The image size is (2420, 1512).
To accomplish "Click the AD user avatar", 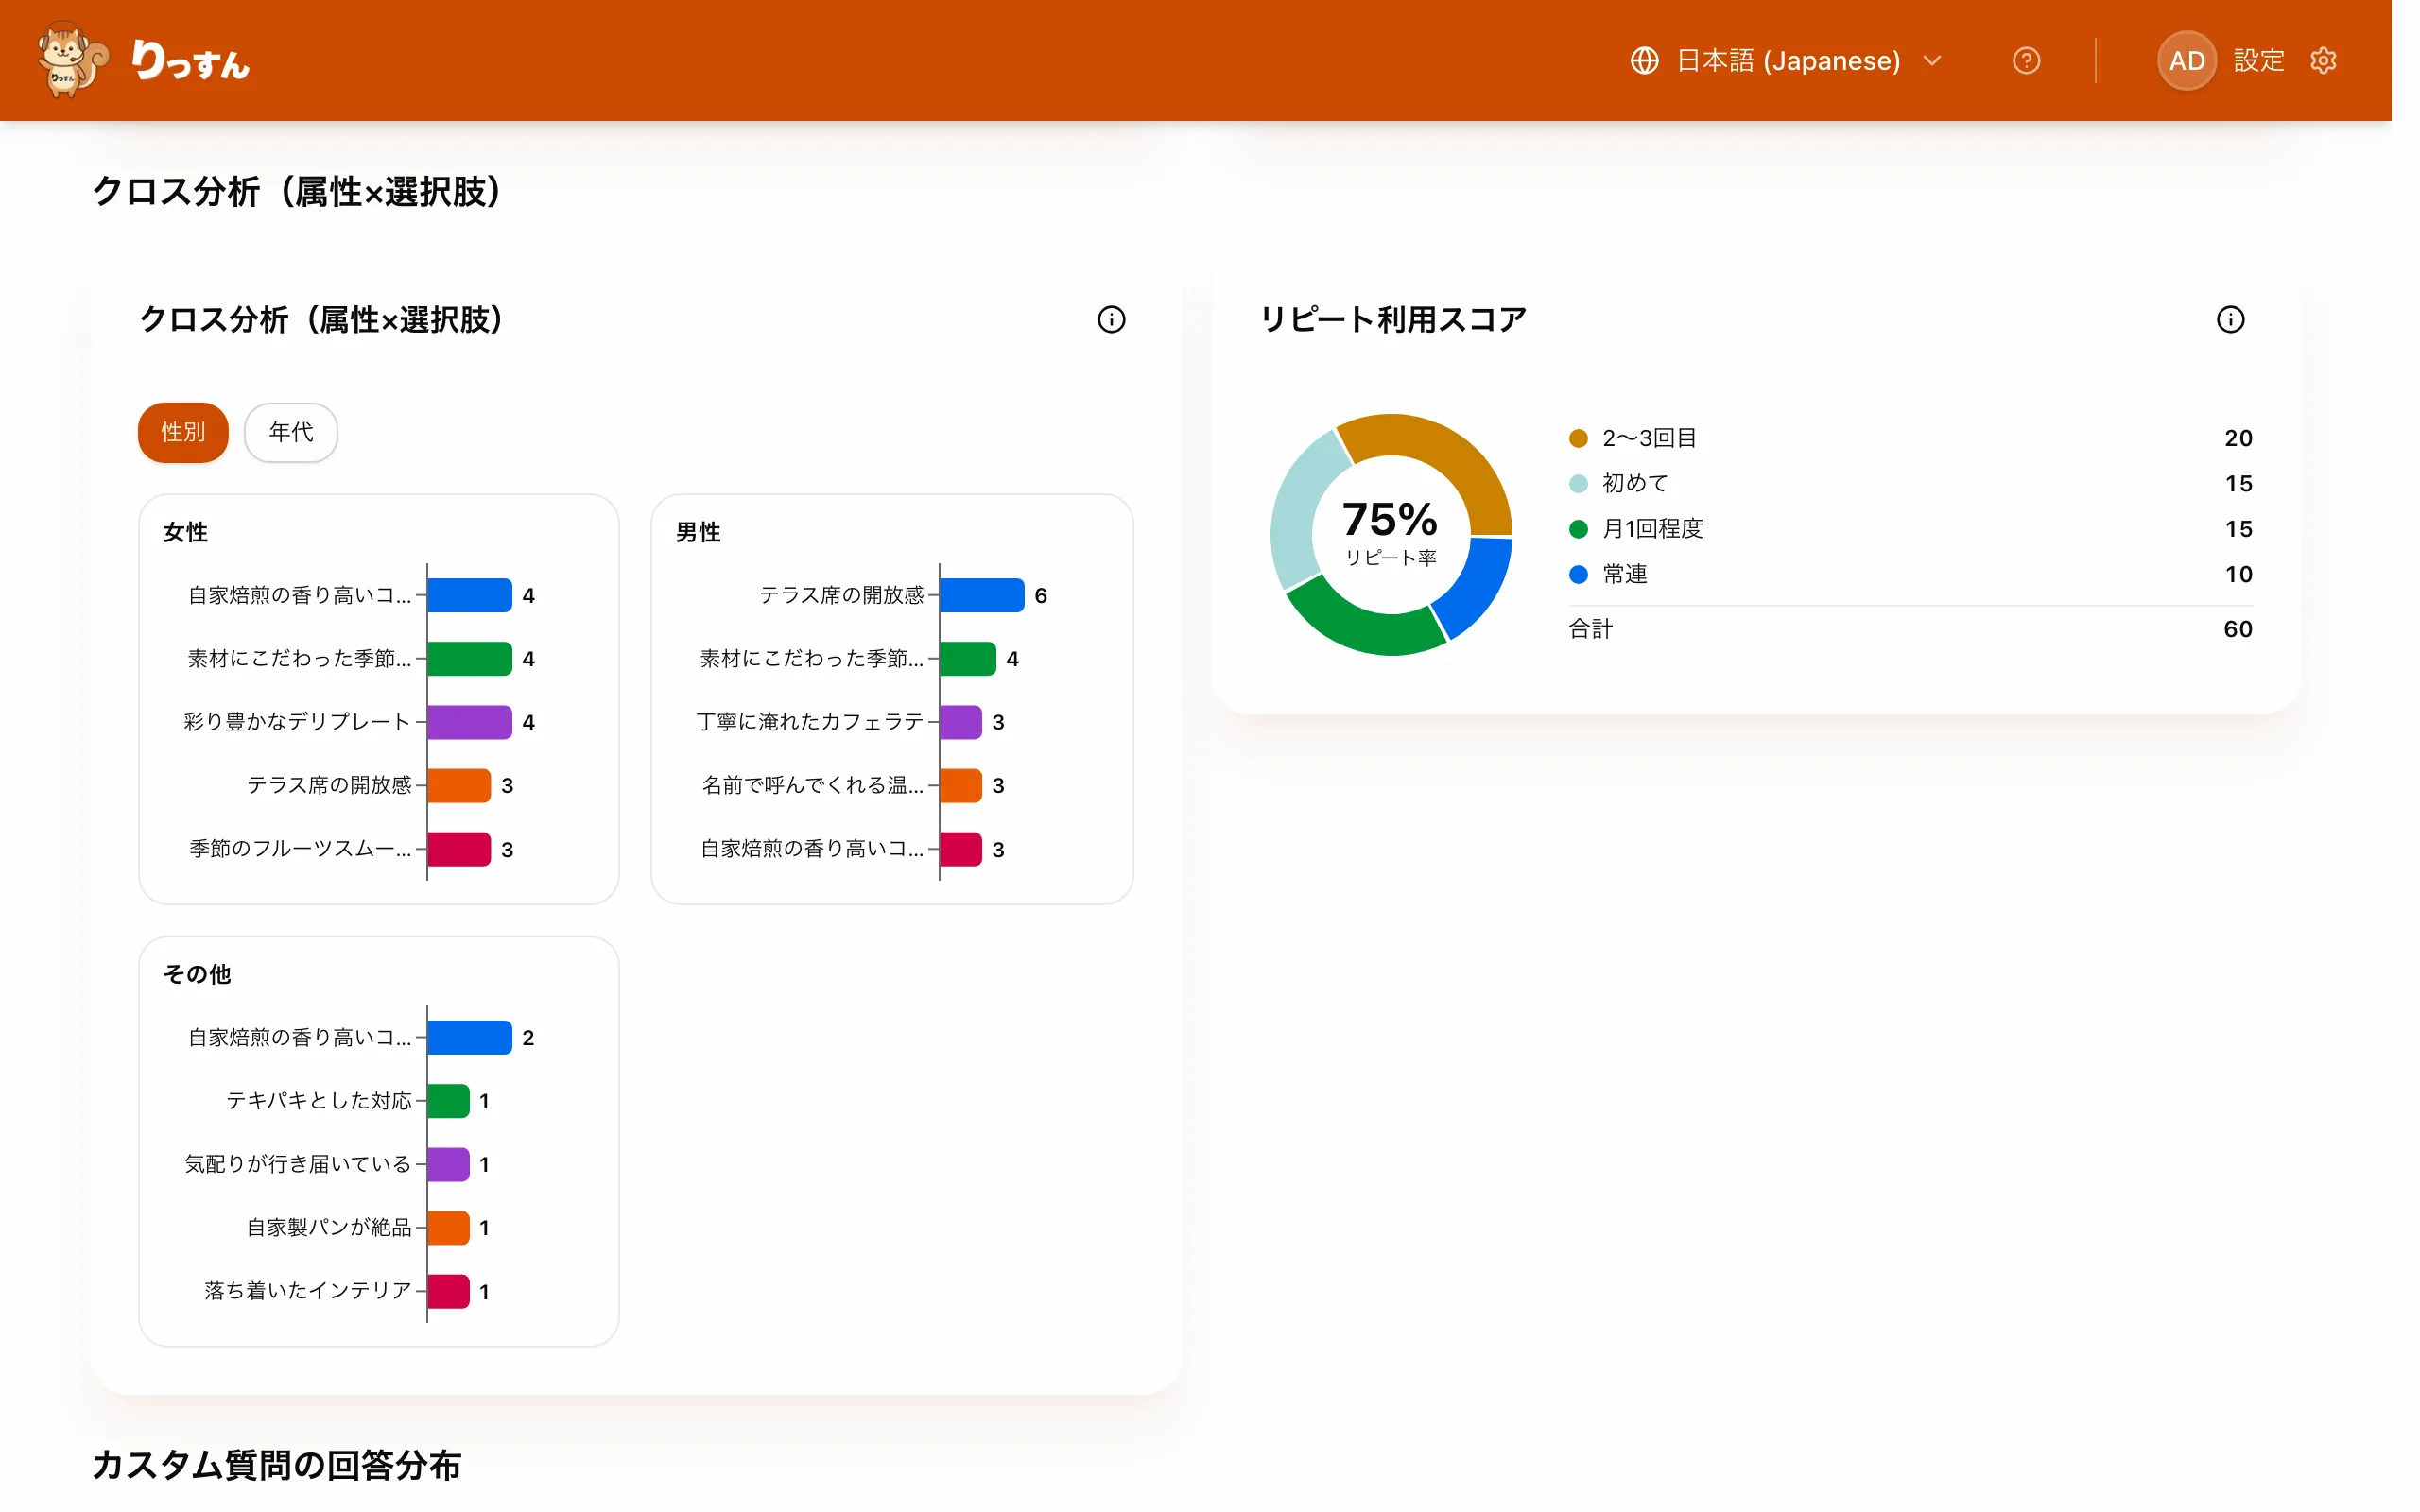I will [2186, 61].
